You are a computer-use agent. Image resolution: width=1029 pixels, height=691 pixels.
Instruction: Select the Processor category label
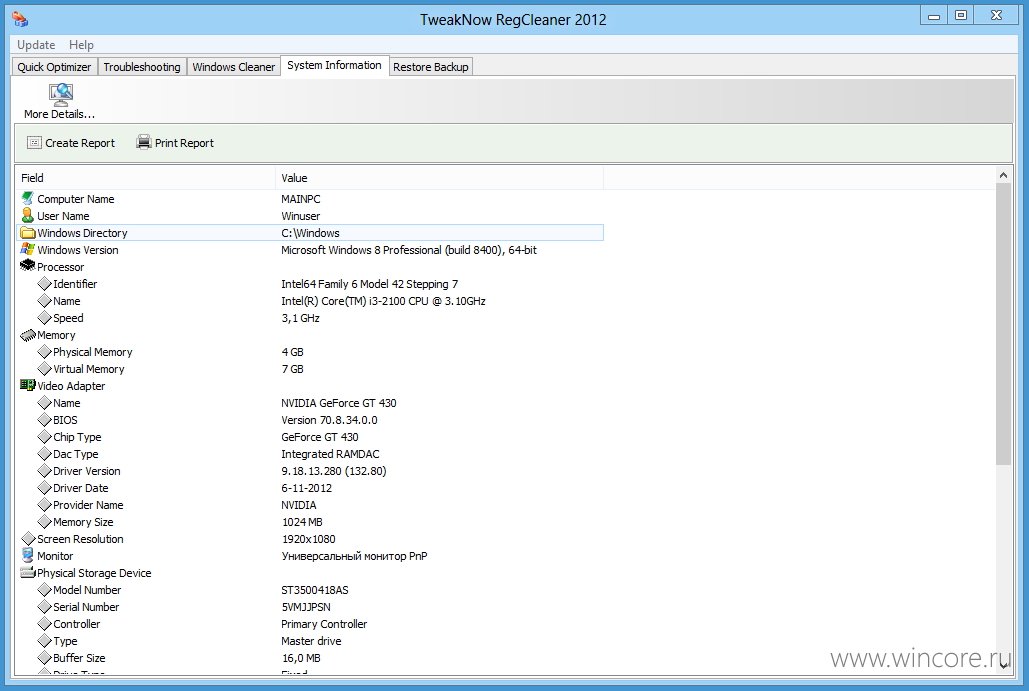(x=60, y=267)
